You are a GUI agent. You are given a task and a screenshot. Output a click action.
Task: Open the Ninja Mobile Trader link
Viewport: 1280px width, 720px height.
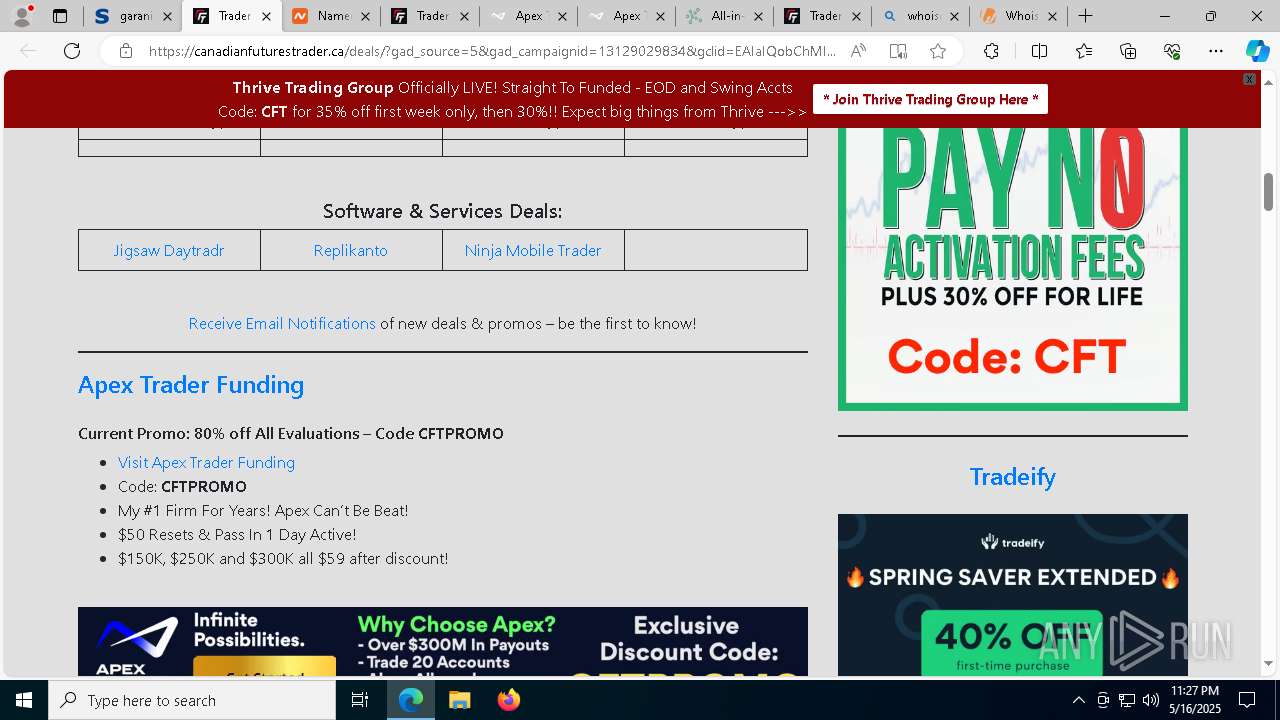click(533, 250)
